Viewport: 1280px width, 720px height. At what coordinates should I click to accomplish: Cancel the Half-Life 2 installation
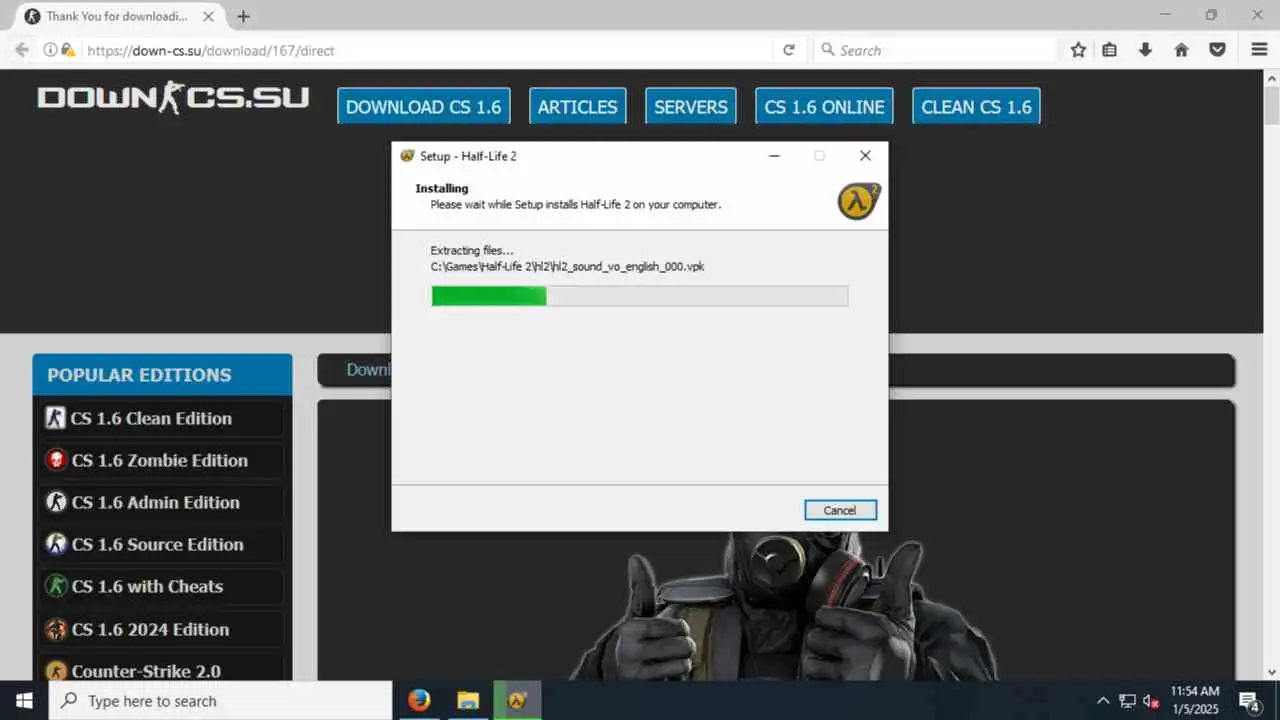[840, 510]
